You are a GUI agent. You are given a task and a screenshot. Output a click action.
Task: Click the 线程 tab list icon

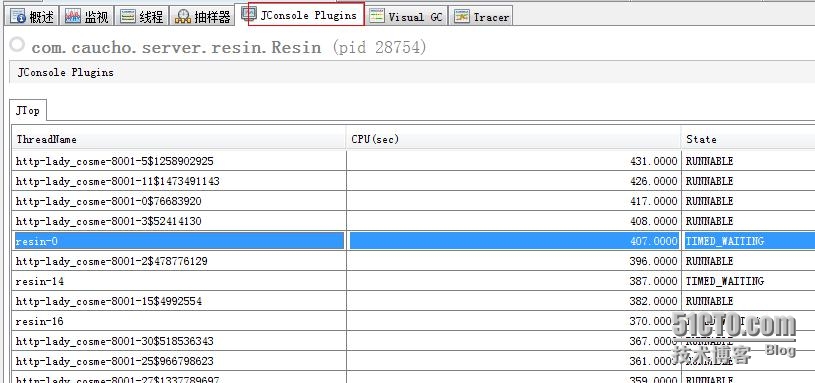pos(127,17)
